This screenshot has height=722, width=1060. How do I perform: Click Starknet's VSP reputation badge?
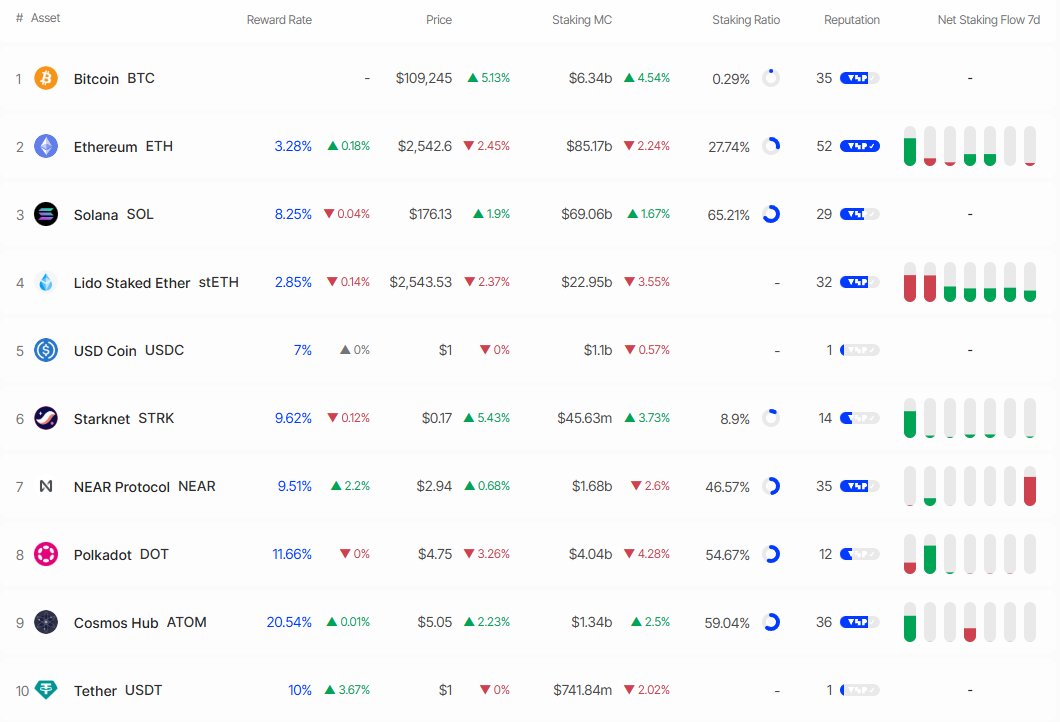click(x=859, y=418)
